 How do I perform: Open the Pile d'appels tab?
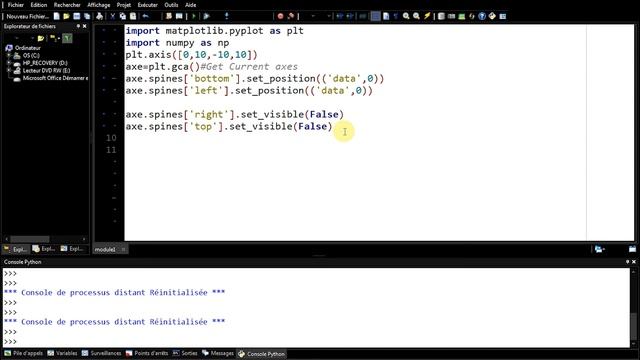coord(24,353)
